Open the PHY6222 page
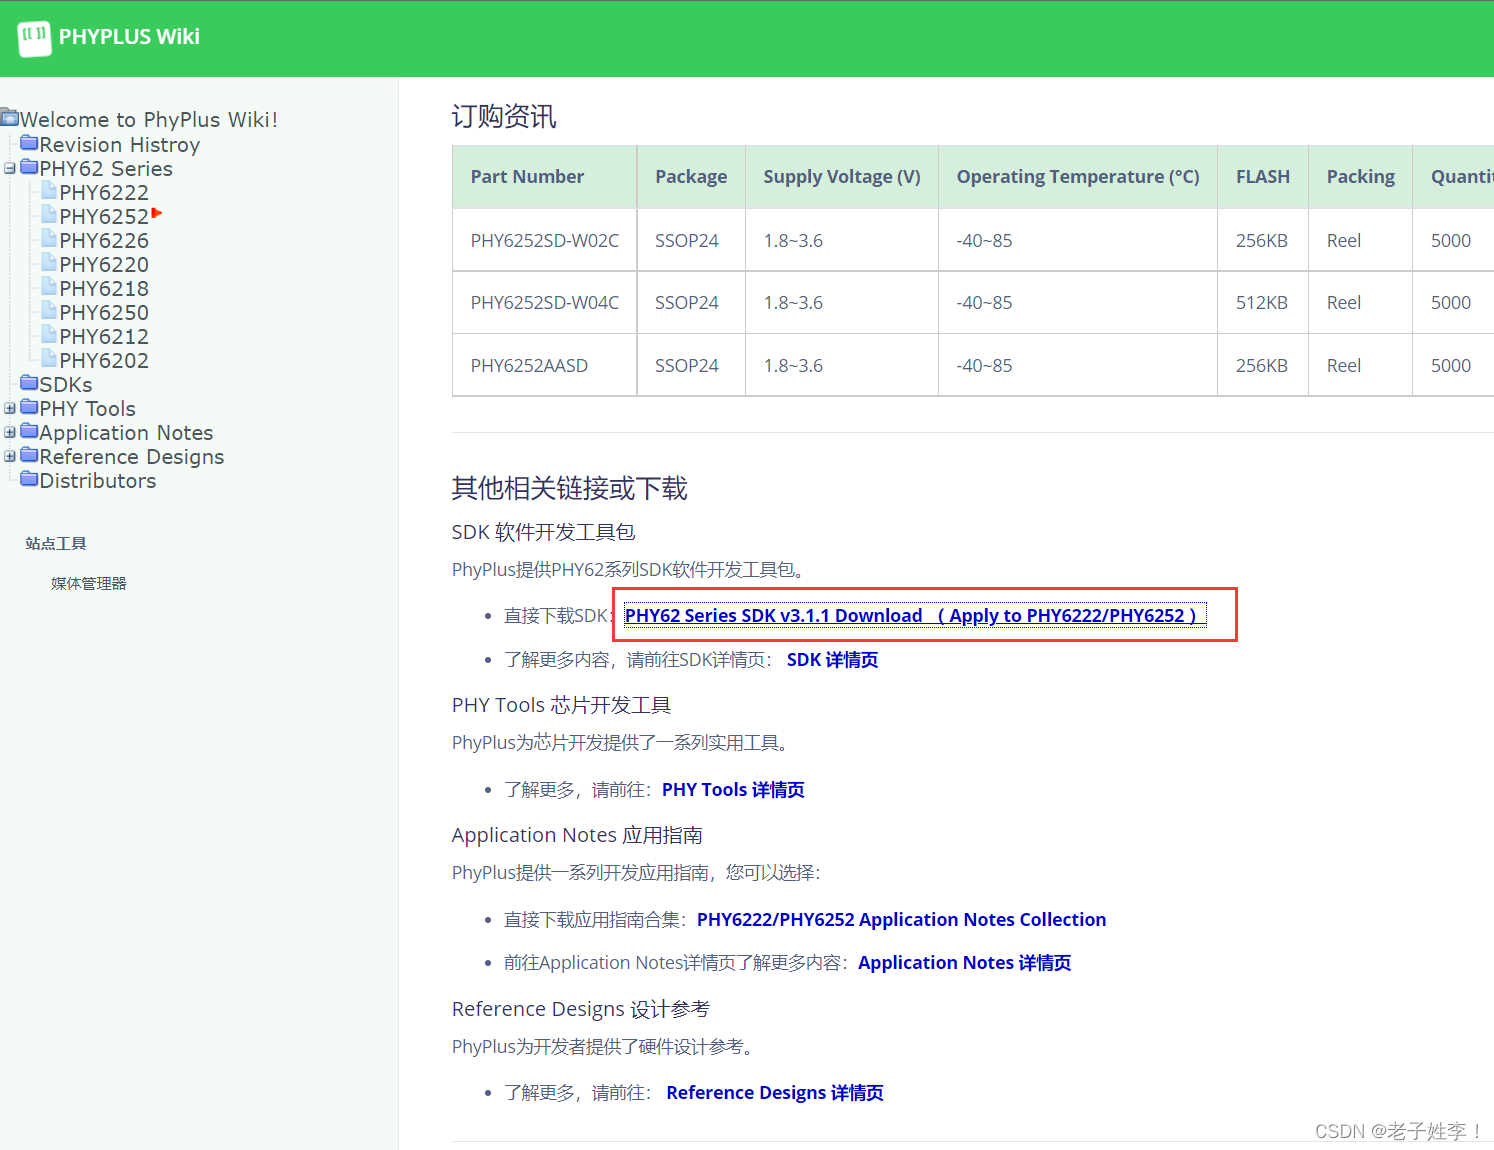Image resolution: width=1494 pixels, height=1150 pixels. coord(104,193)
